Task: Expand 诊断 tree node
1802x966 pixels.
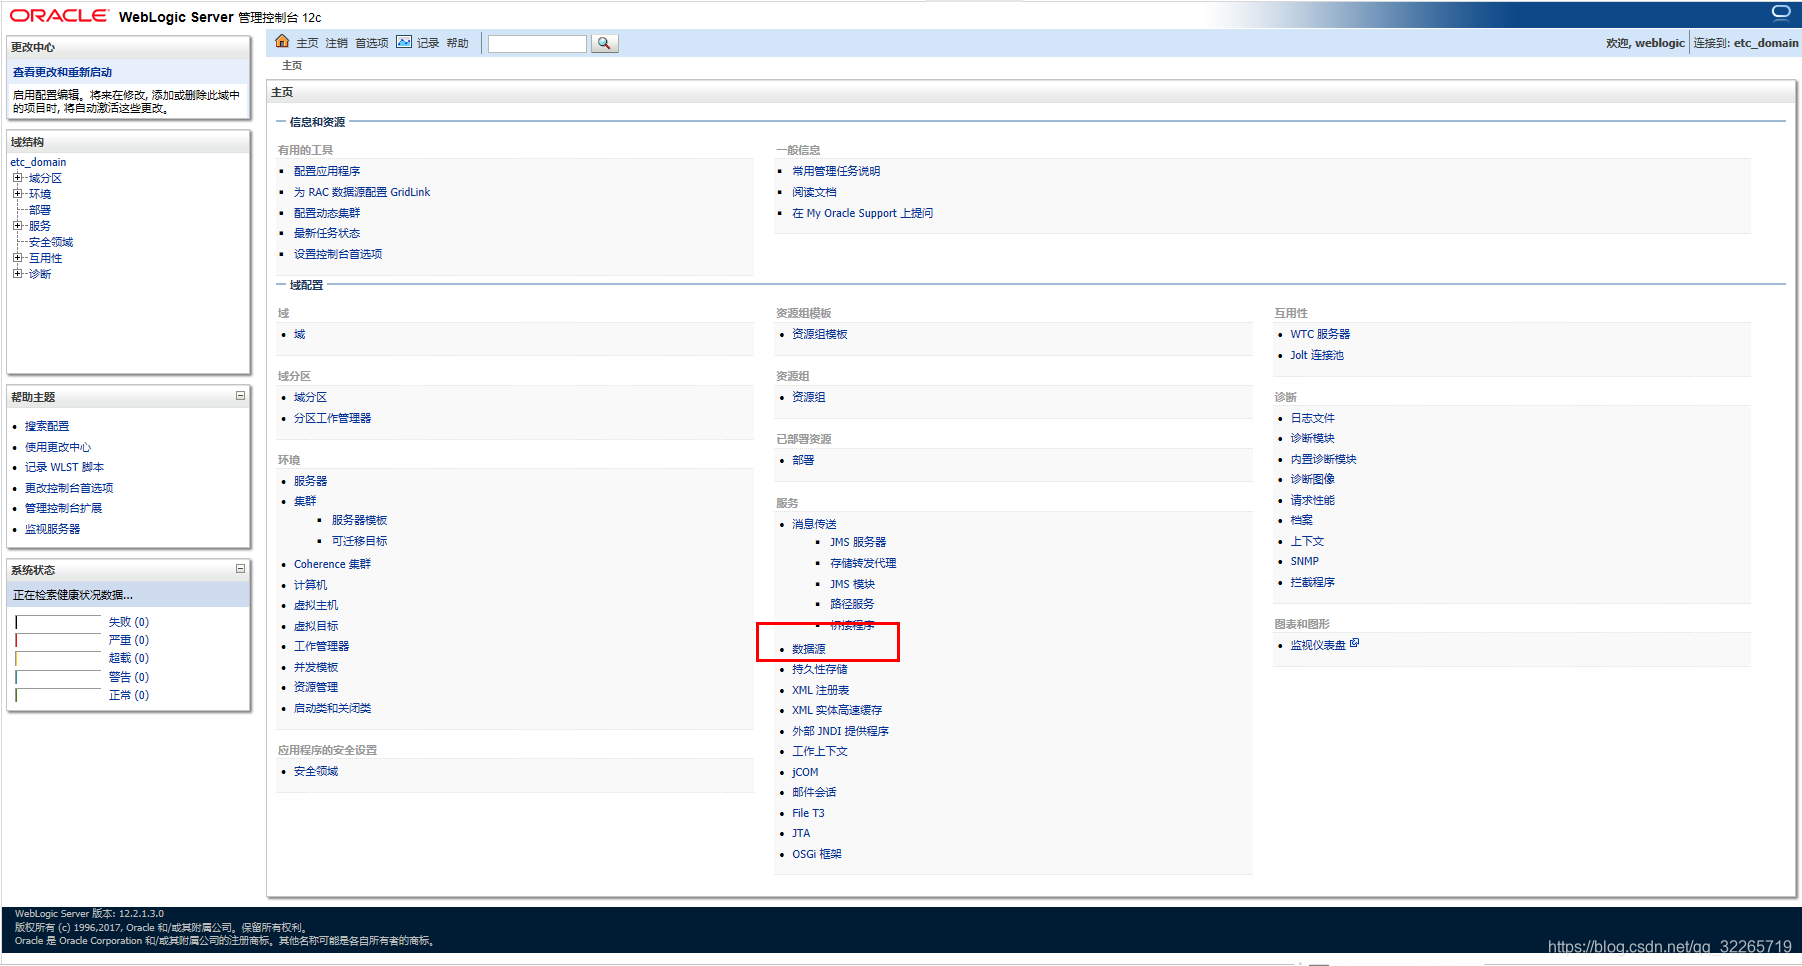Action: (x=18, y=274)
